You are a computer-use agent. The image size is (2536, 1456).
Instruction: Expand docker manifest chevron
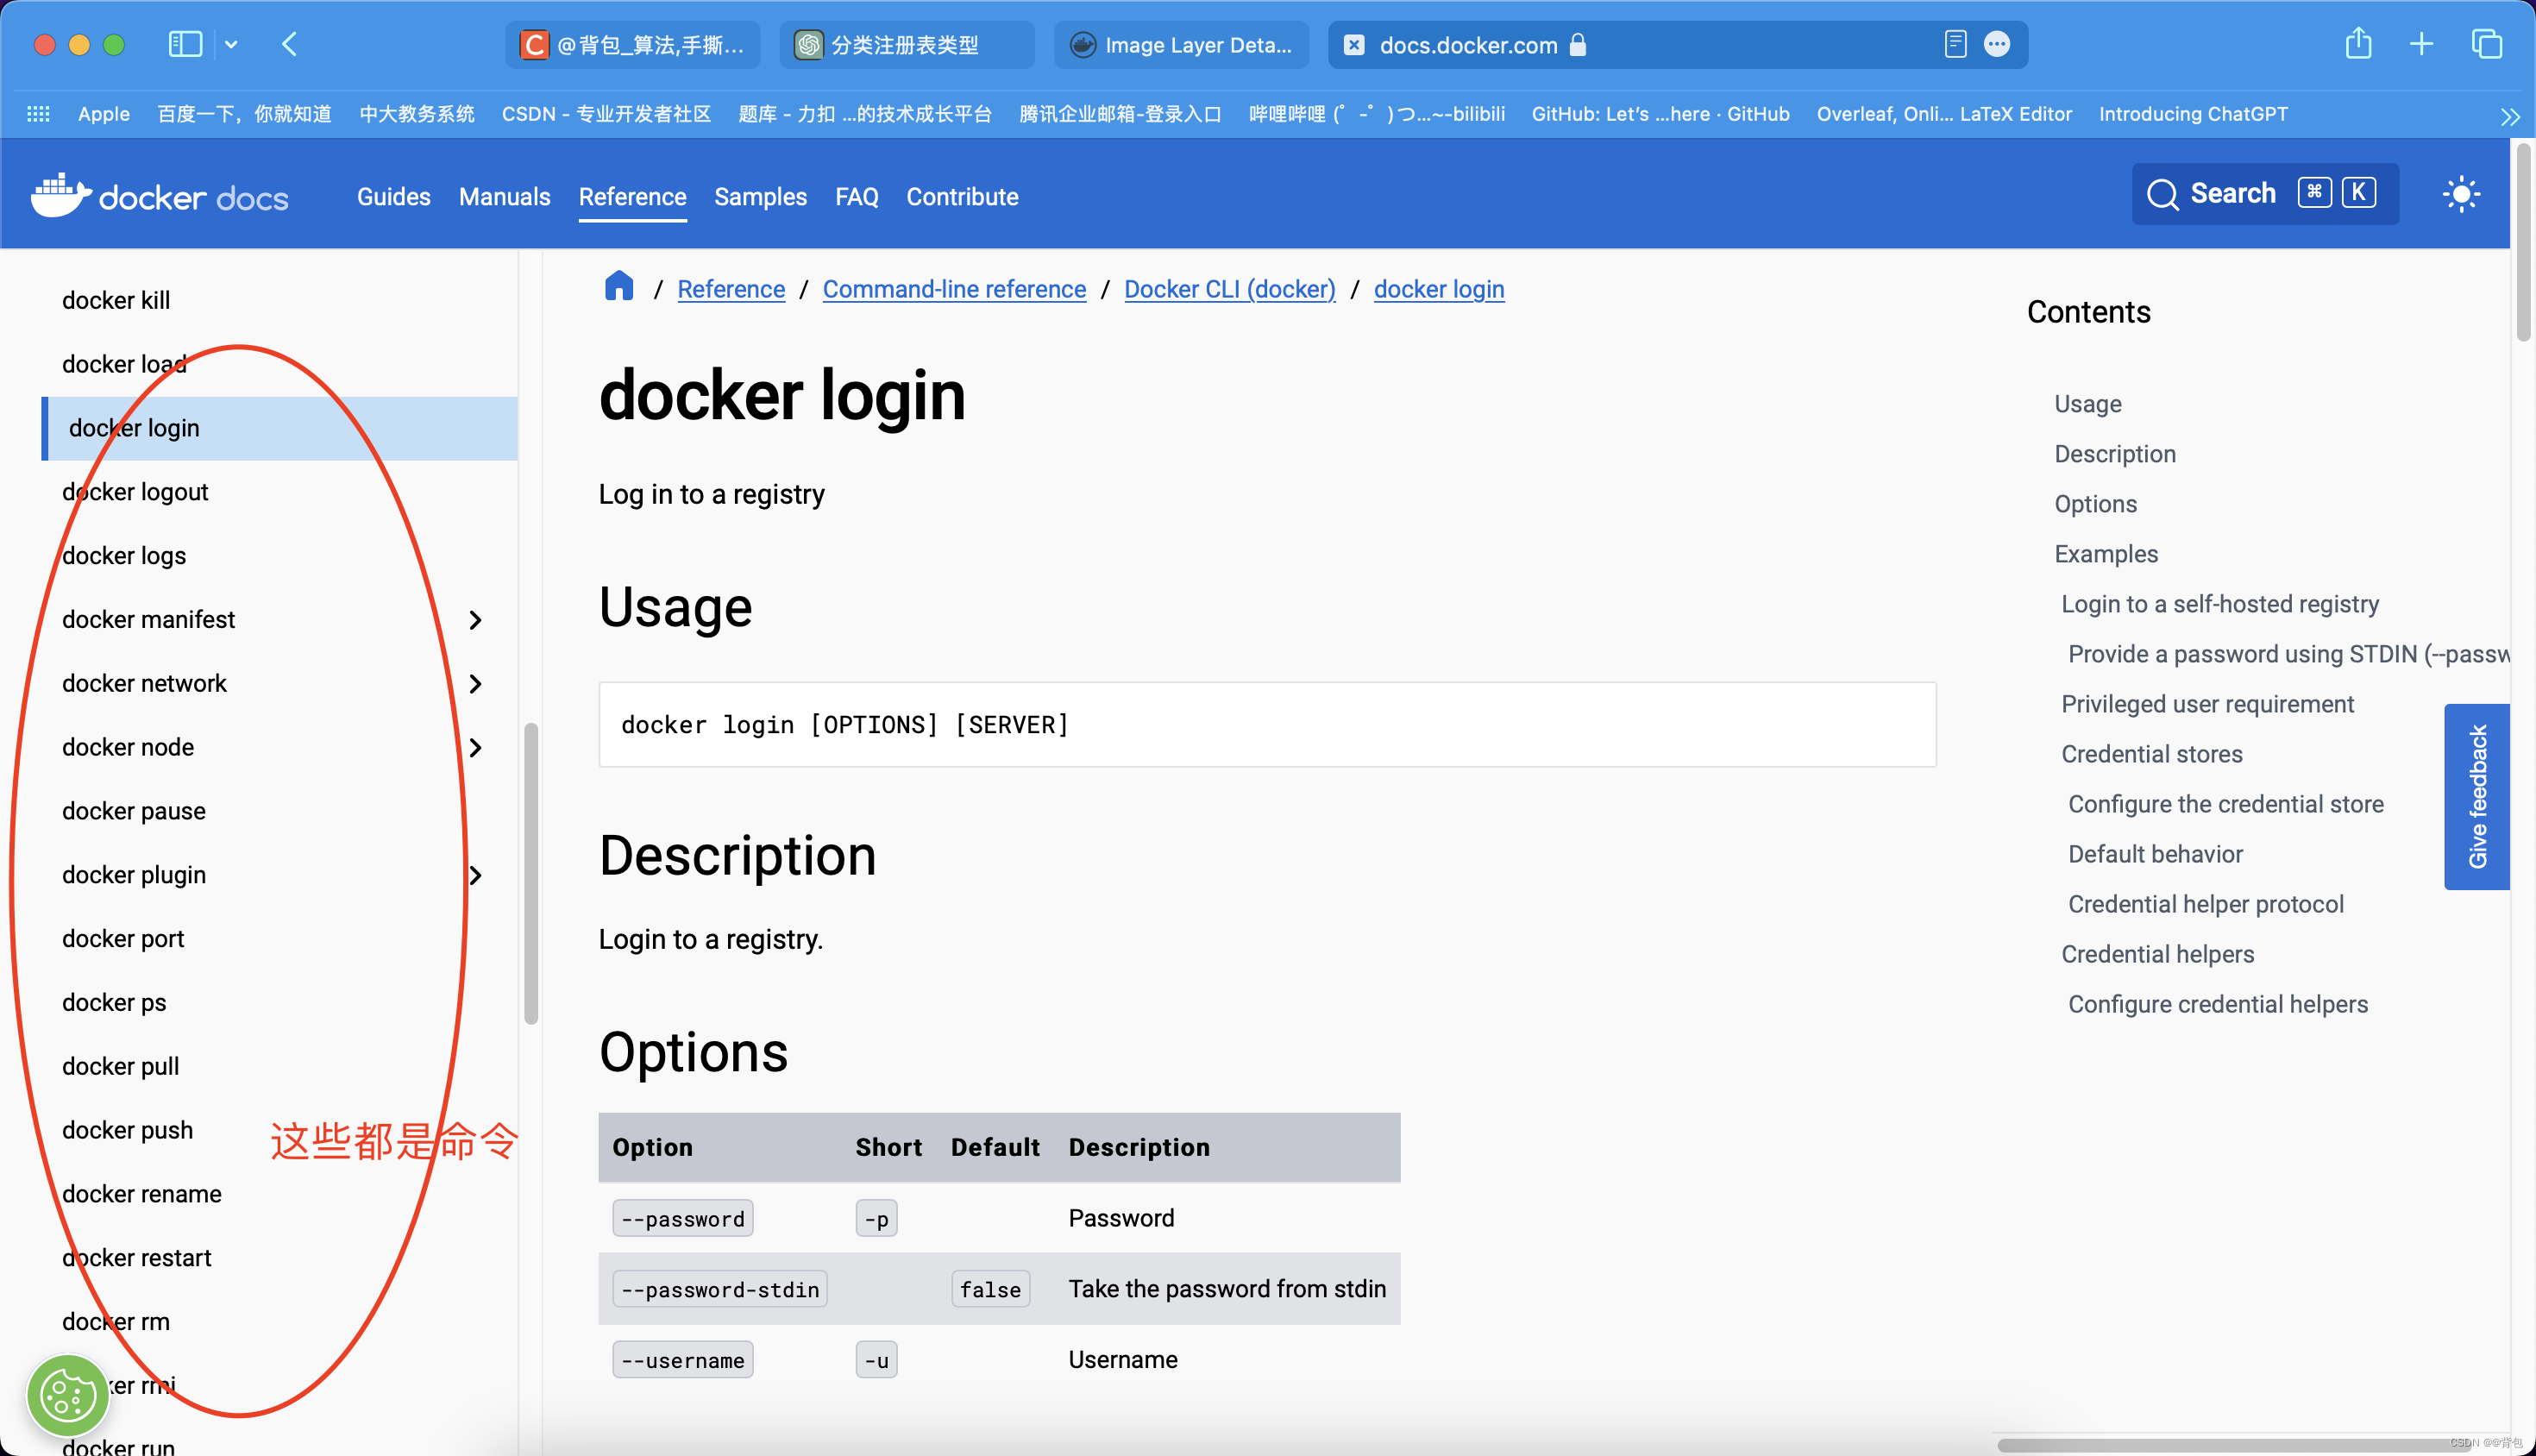(x=475, y=620)
